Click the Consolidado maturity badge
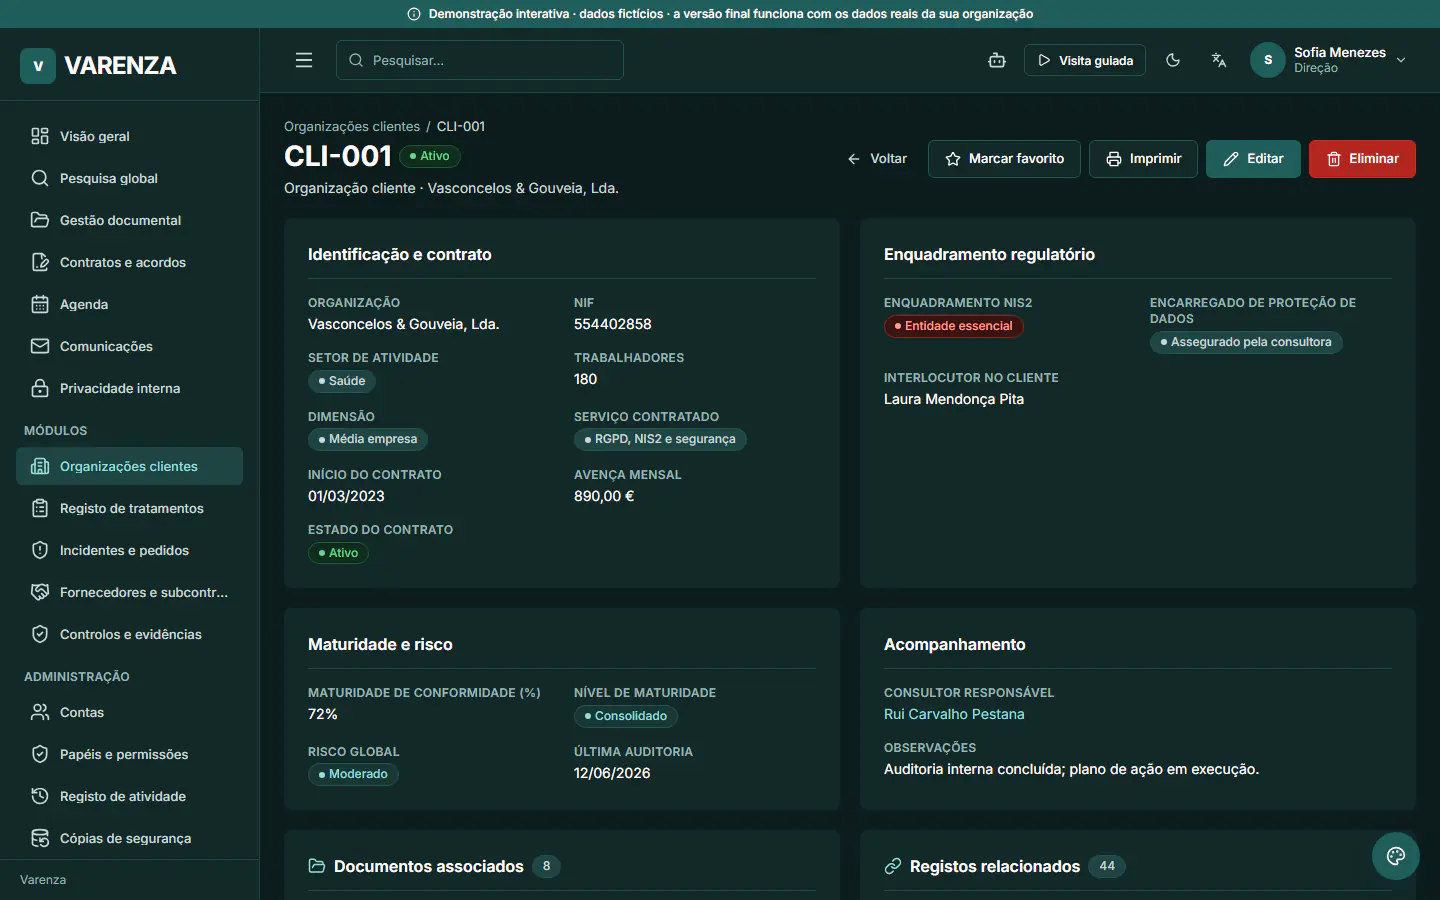The image size is (1440, 900). [626, 716]
